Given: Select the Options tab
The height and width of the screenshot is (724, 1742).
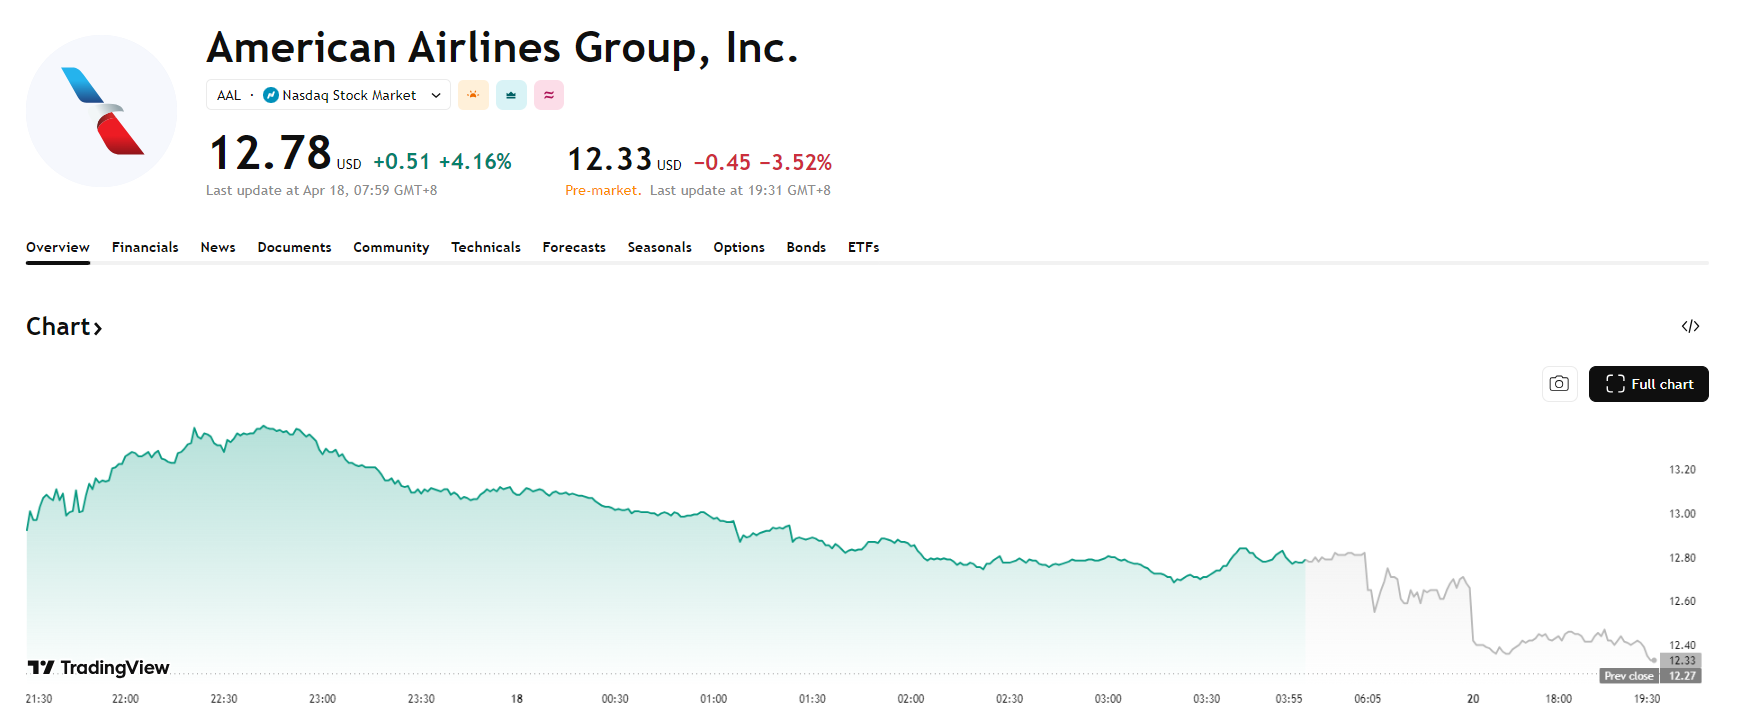Looking at the screenshot, I should (x=739, y=247).
